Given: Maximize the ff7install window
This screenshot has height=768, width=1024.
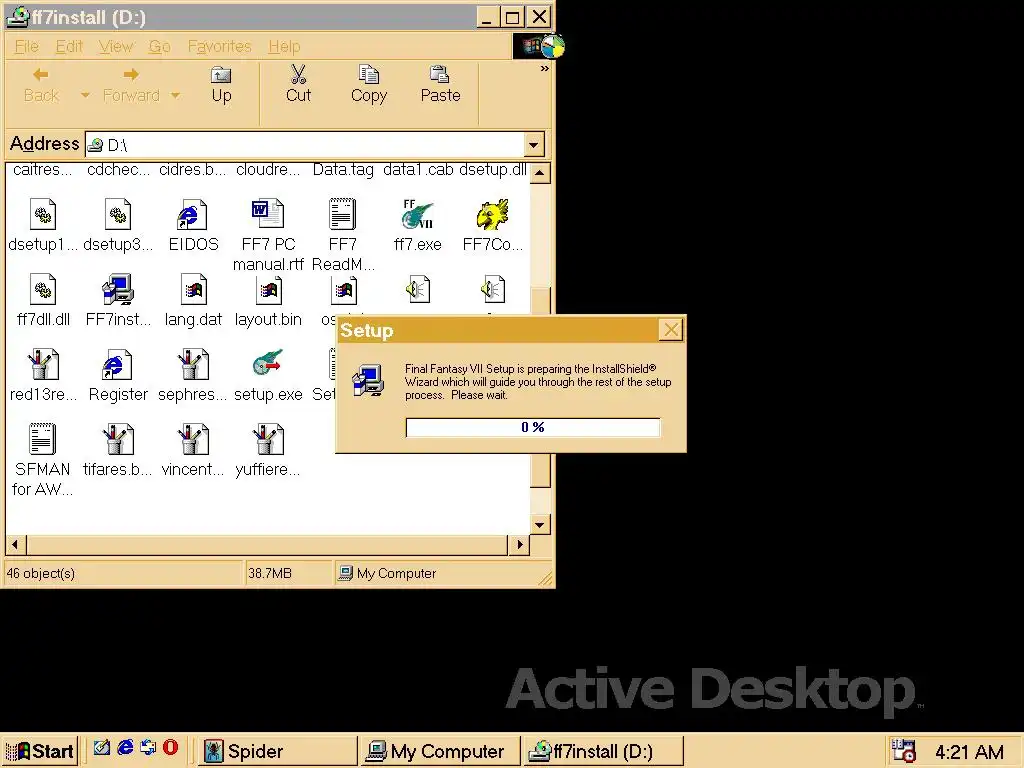Looking at the screenshot, I should tap(513, 17).
